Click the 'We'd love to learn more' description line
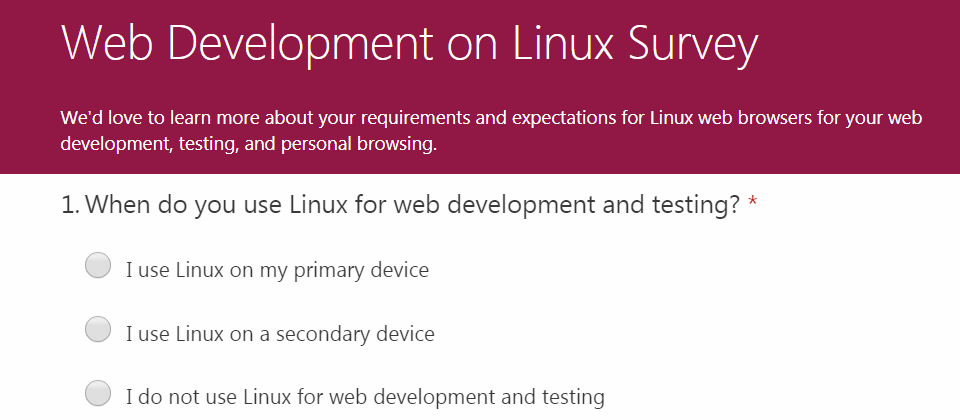 (x=492, y=118)
